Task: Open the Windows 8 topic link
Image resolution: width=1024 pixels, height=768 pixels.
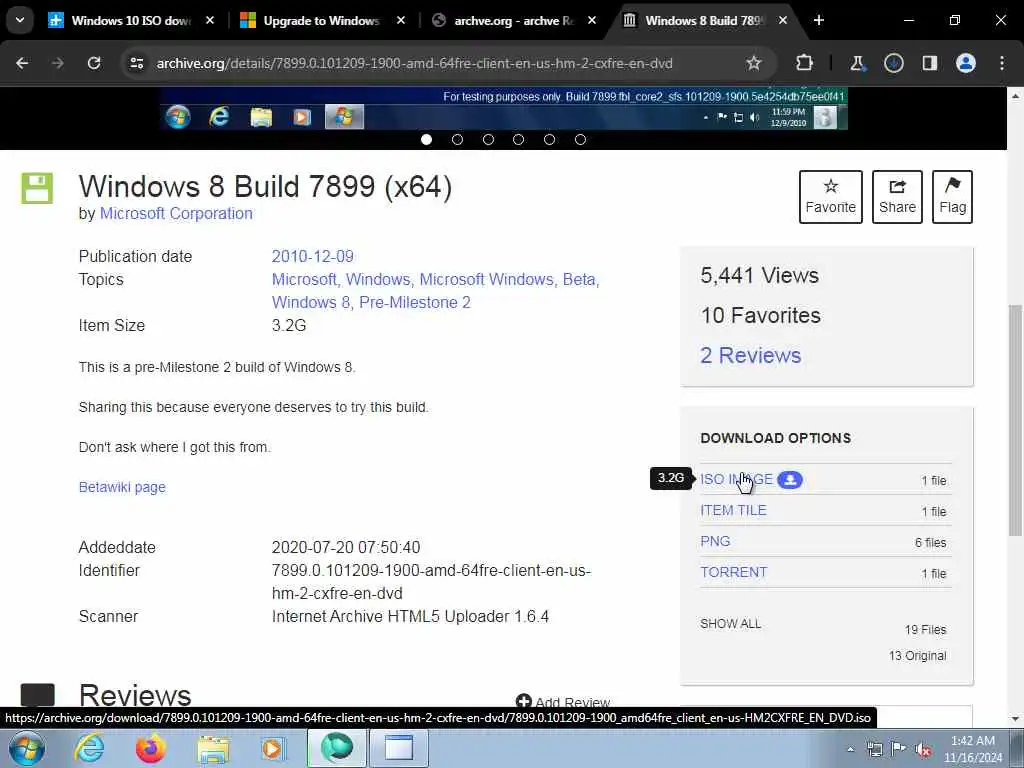Action: (310, 302)
